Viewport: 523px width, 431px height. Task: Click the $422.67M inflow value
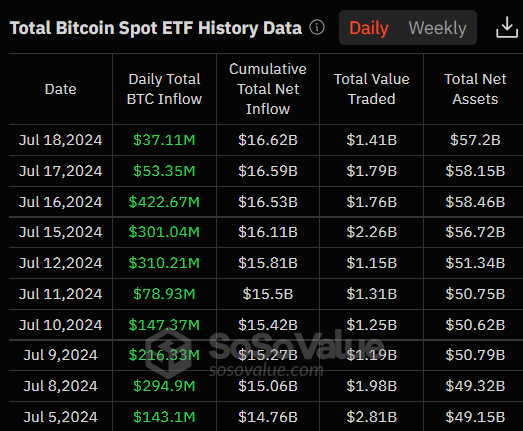click(x=164, y=202)
